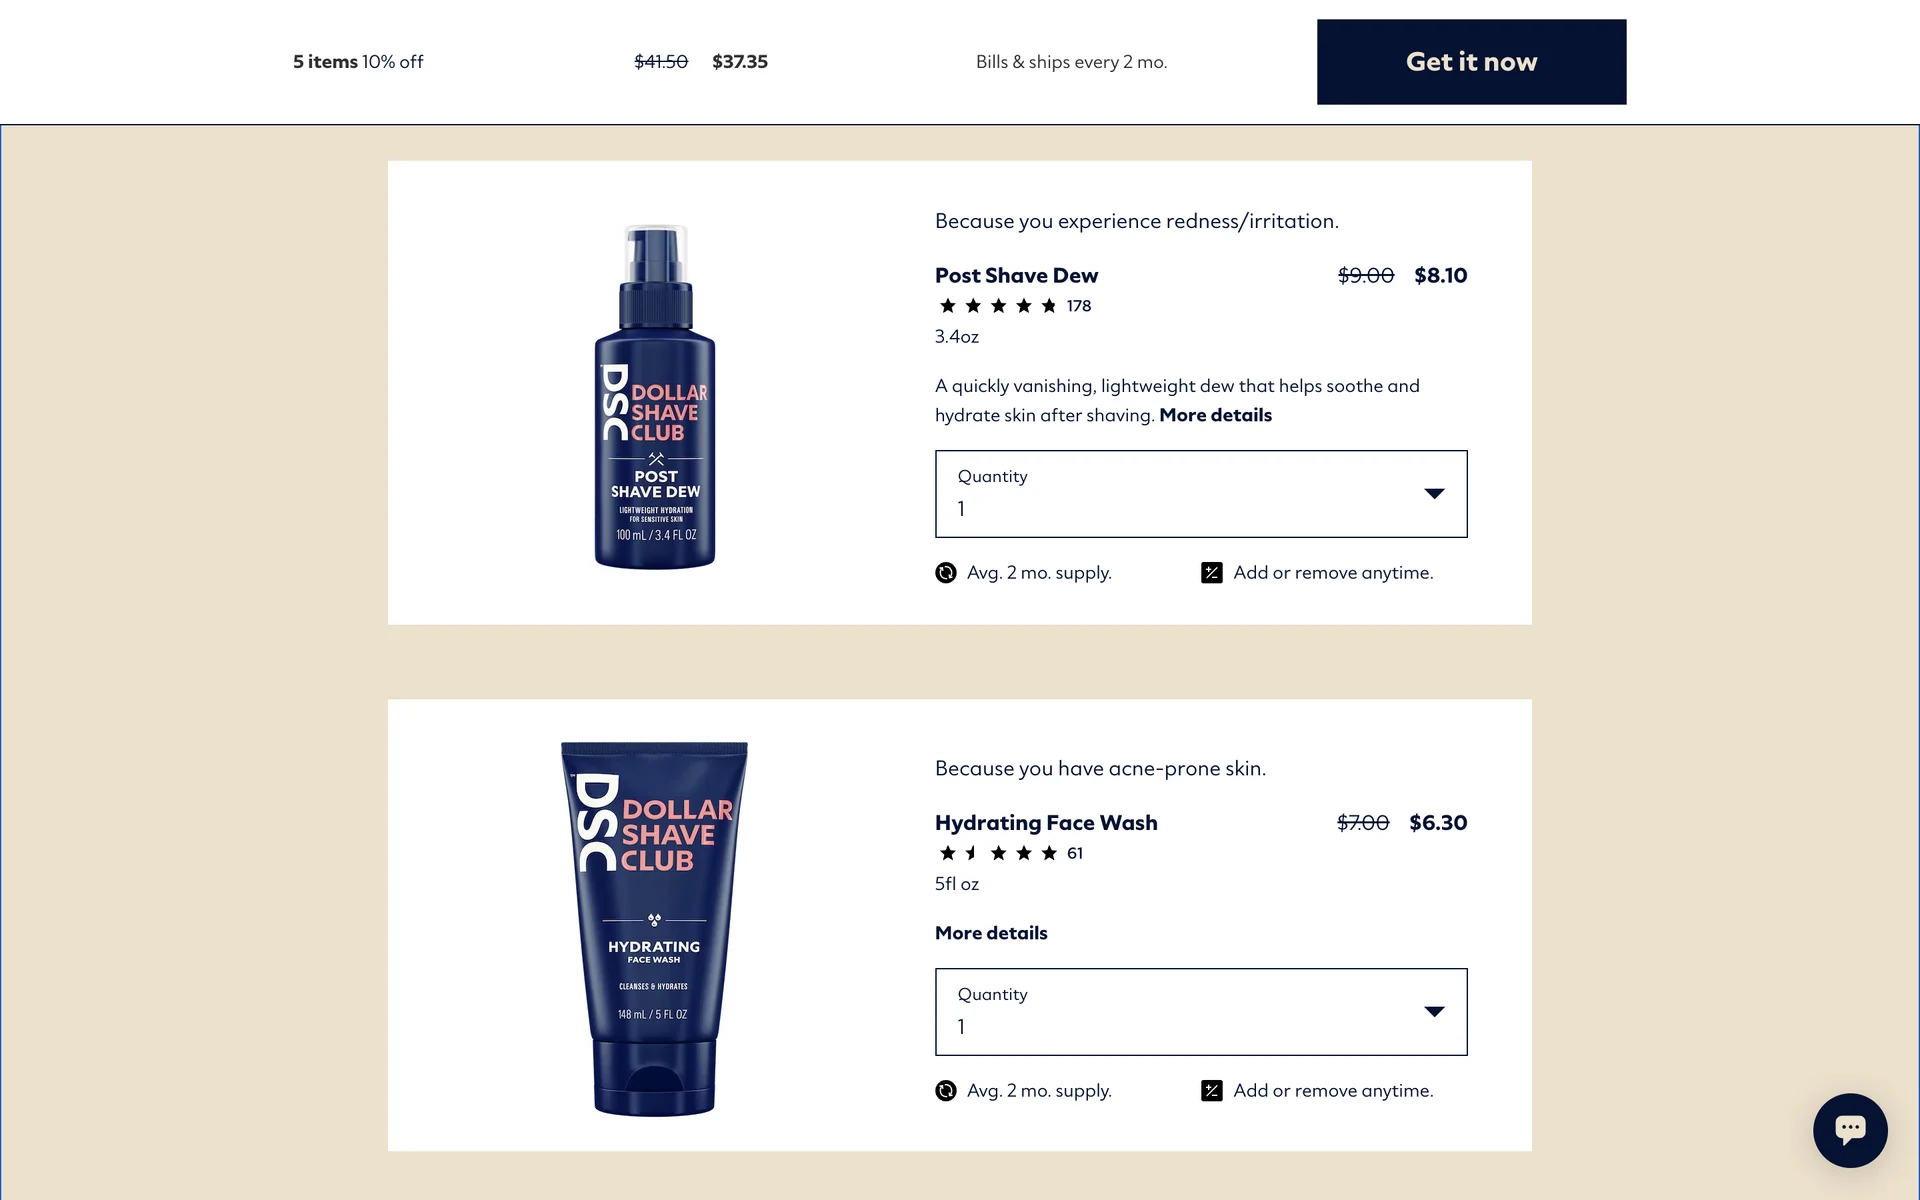Viewport: 1920px width, 1200px height.
Task: Click the Get it now button
Action: (1471, 62)
